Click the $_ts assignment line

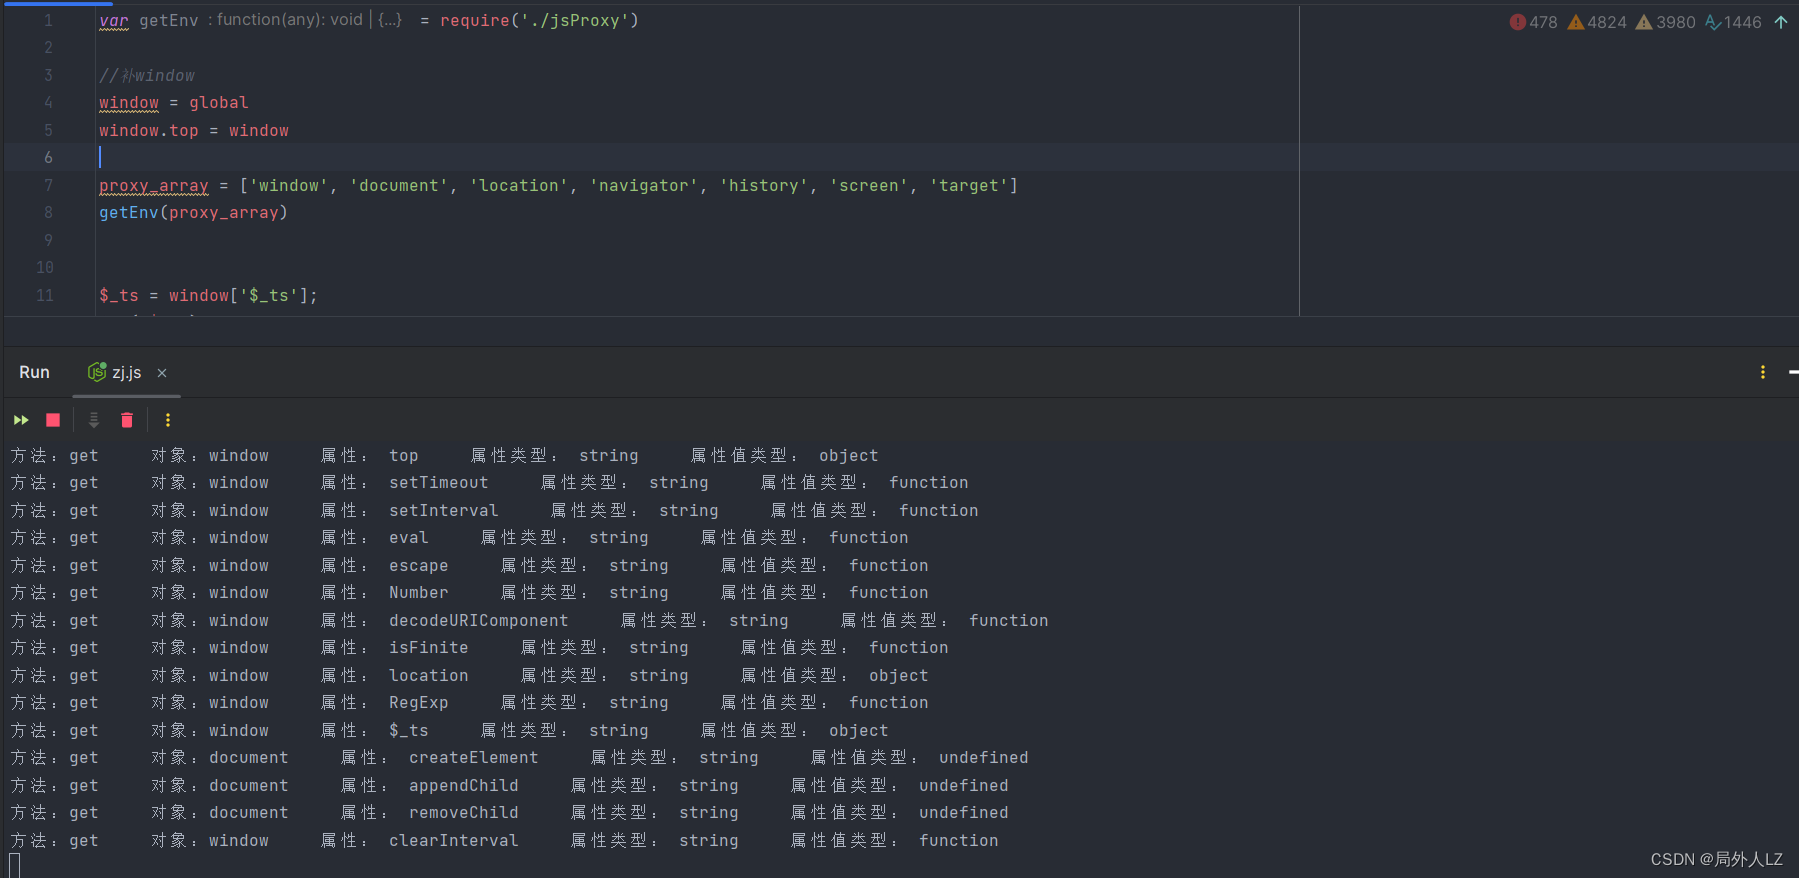[208, 296]
